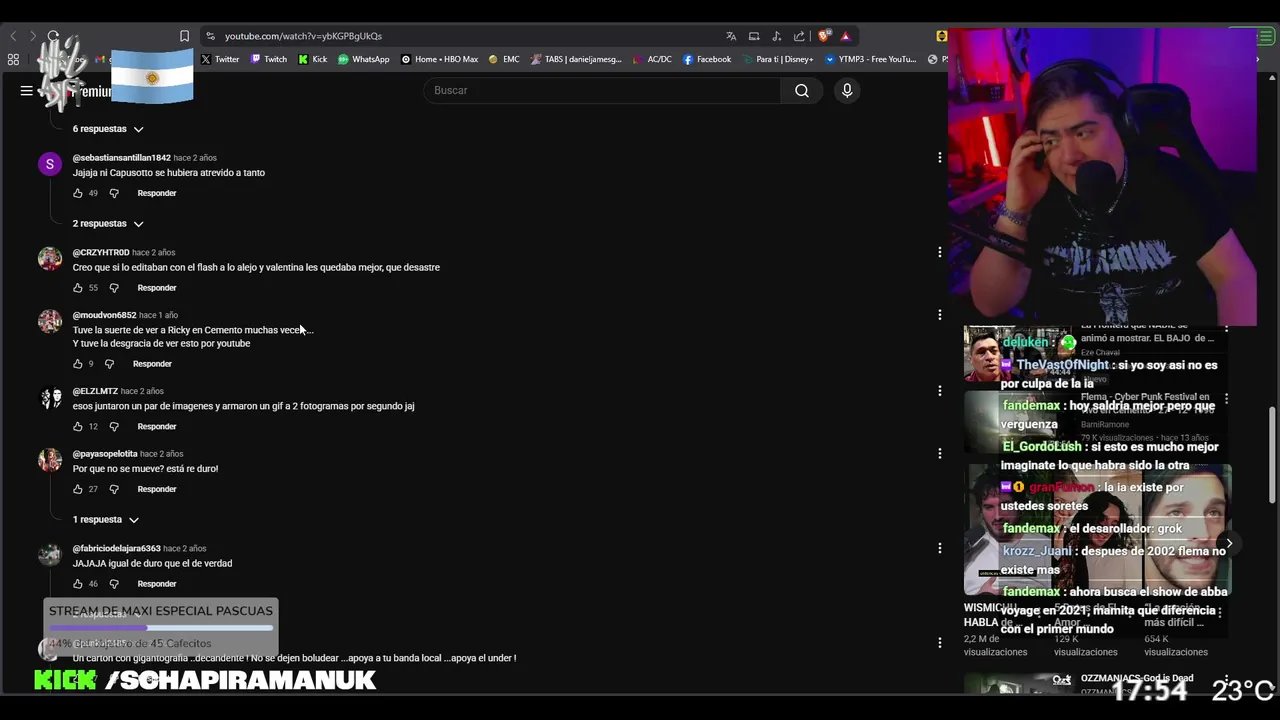The width and height of the screenshot is (1280, 720).
Task: Open the Facebook bookmark
Action: (707, 59)
